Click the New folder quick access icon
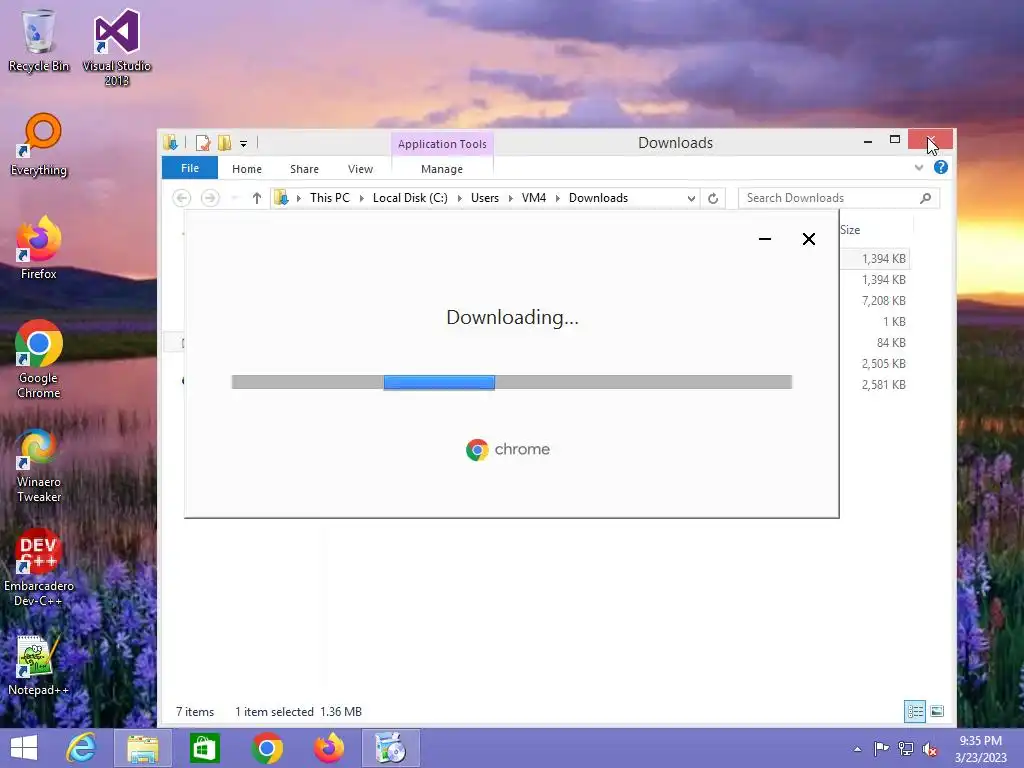The image size is (1024, 768). pos(225,142)
